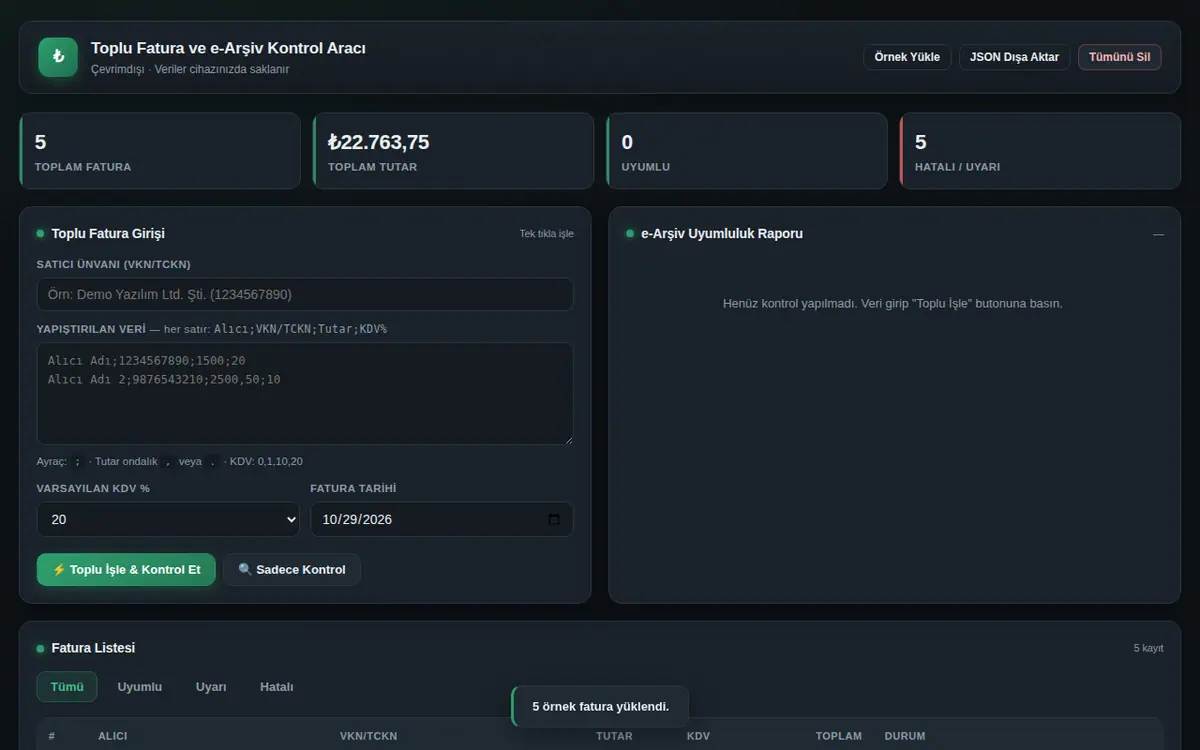This screenshot has width=1200, height=750.
Task: Run Toplu İşle & Kontrol Et
Action: pos(126,569)
